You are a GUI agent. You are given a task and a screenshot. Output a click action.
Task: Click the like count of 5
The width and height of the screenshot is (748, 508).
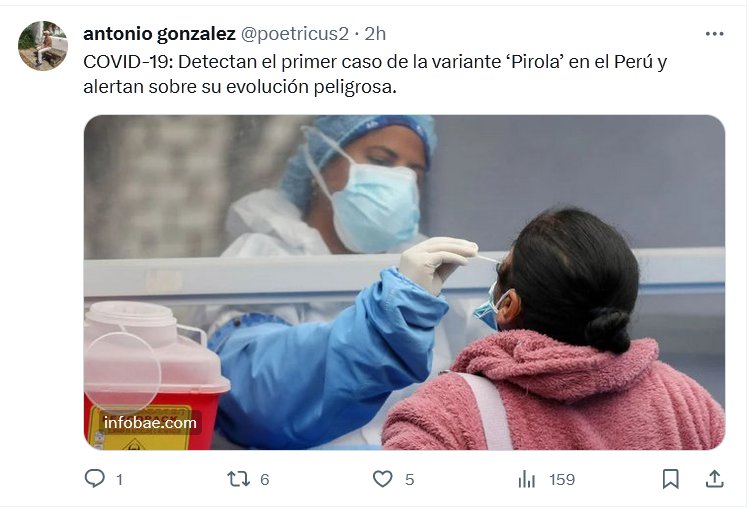(x=409, y=479)
